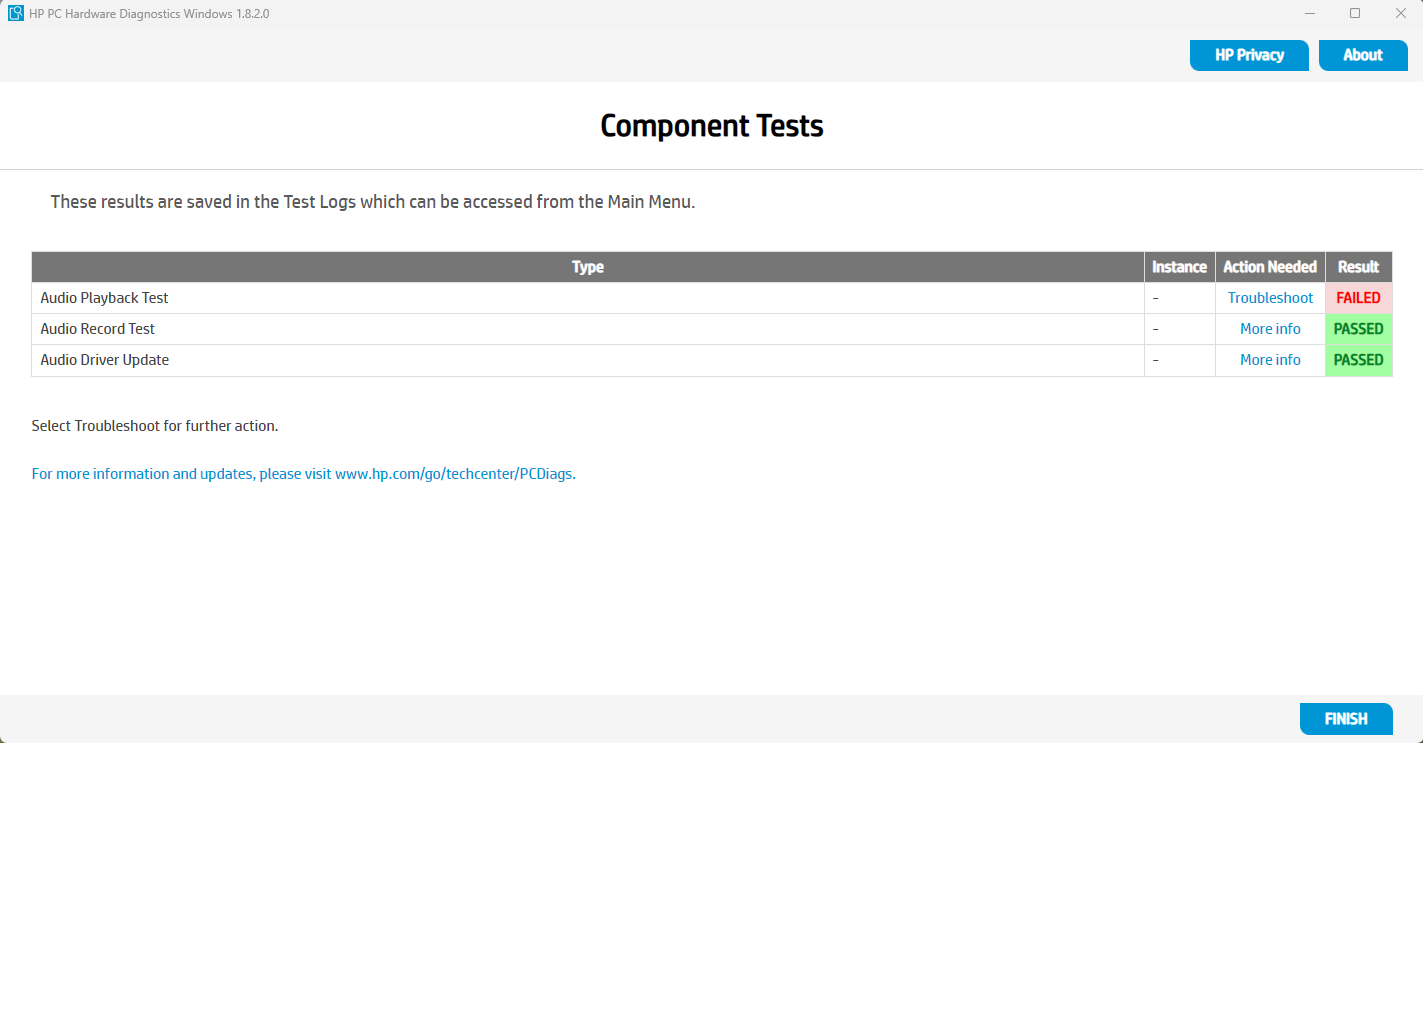Screen dimensions: 1423x1018
Task: Click Troubleshoot for Audio Playback Test
Action: tap(1270, 298)
